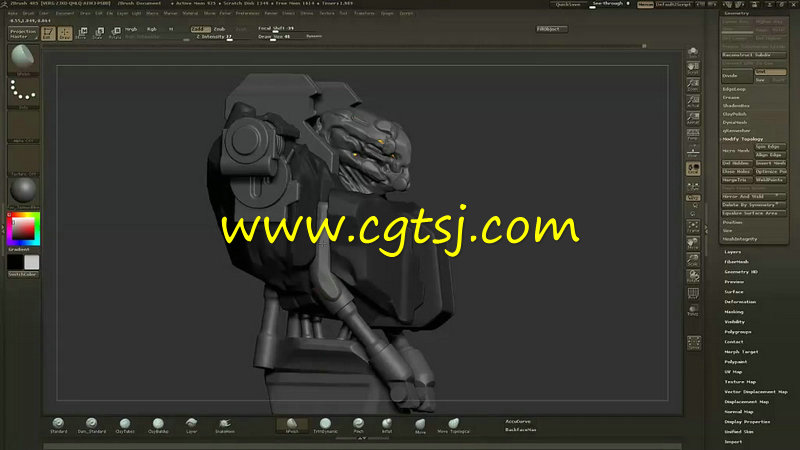Viewport: 800px width, 450px height.
Task: Toggle the Zsub mode
Action: (x=219, y=30)
